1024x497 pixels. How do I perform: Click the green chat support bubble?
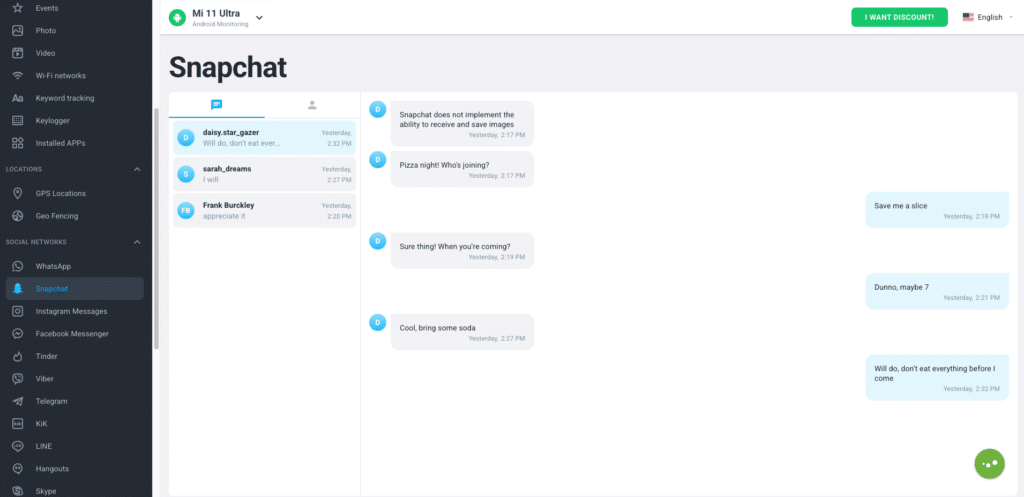pos(989,463)
